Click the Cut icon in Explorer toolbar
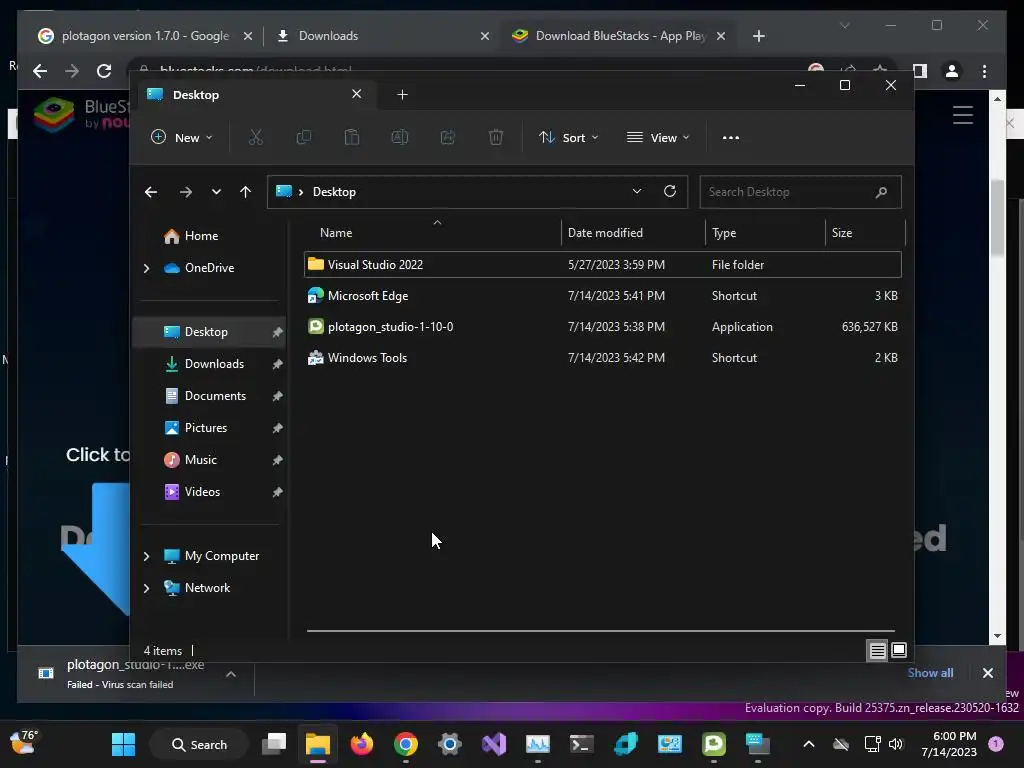Viewport: 1024px width, 768px height. pos(255,137)
